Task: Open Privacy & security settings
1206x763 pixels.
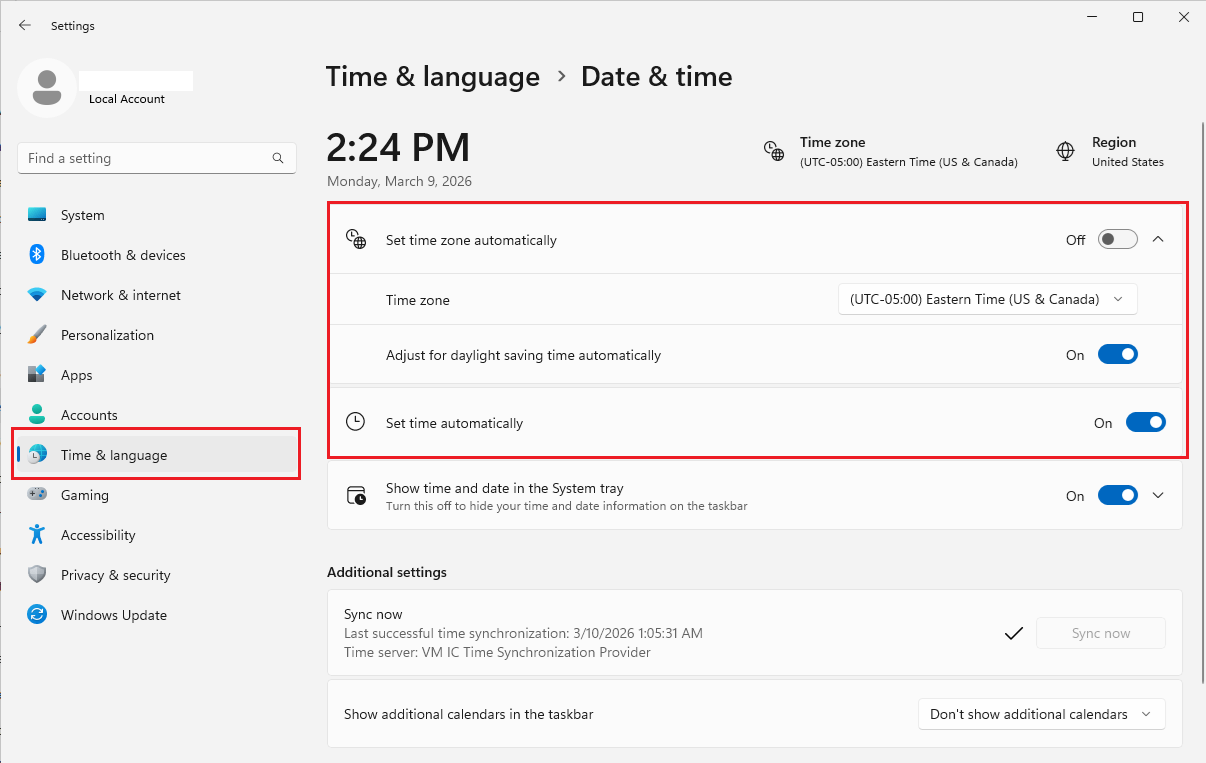Action: [x=157, y=575]
